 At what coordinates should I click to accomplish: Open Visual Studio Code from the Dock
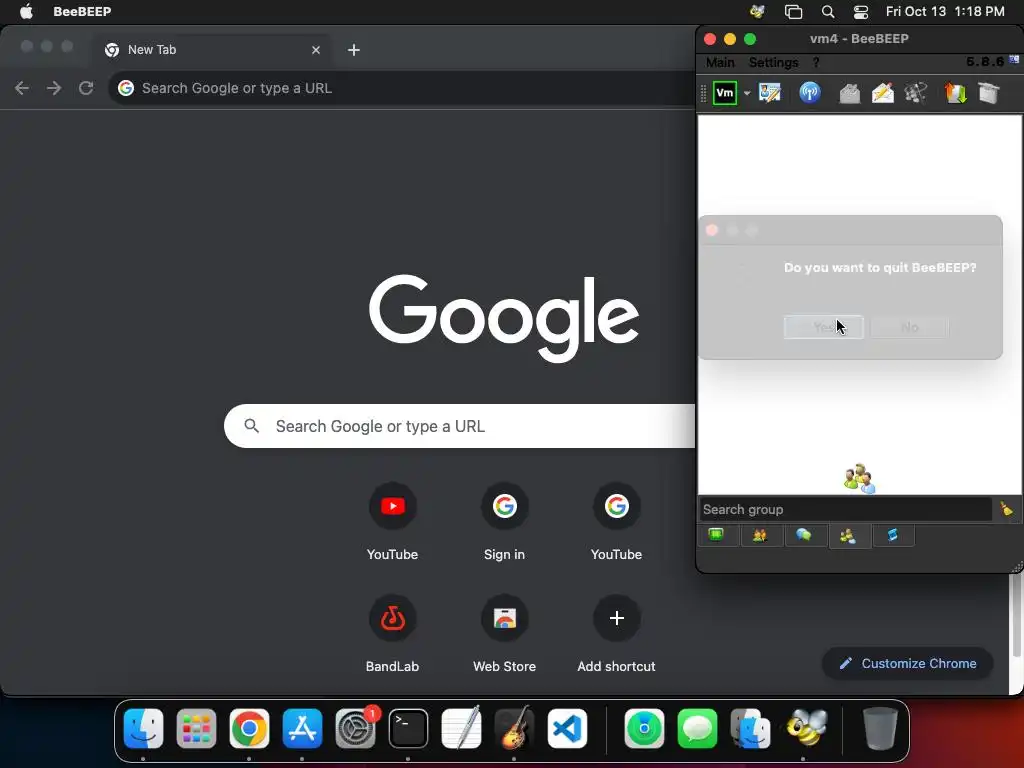(x=567, y=728)
